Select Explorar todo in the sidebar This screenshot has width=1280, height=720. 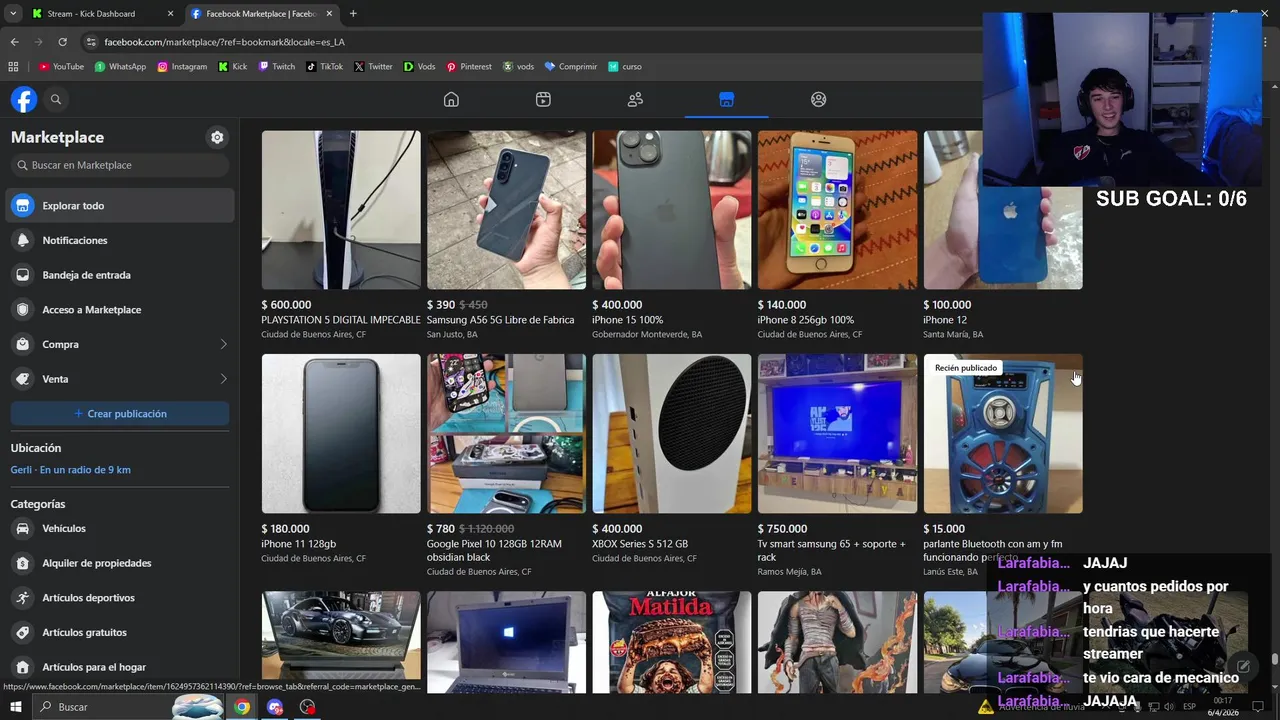click(120, 205)
